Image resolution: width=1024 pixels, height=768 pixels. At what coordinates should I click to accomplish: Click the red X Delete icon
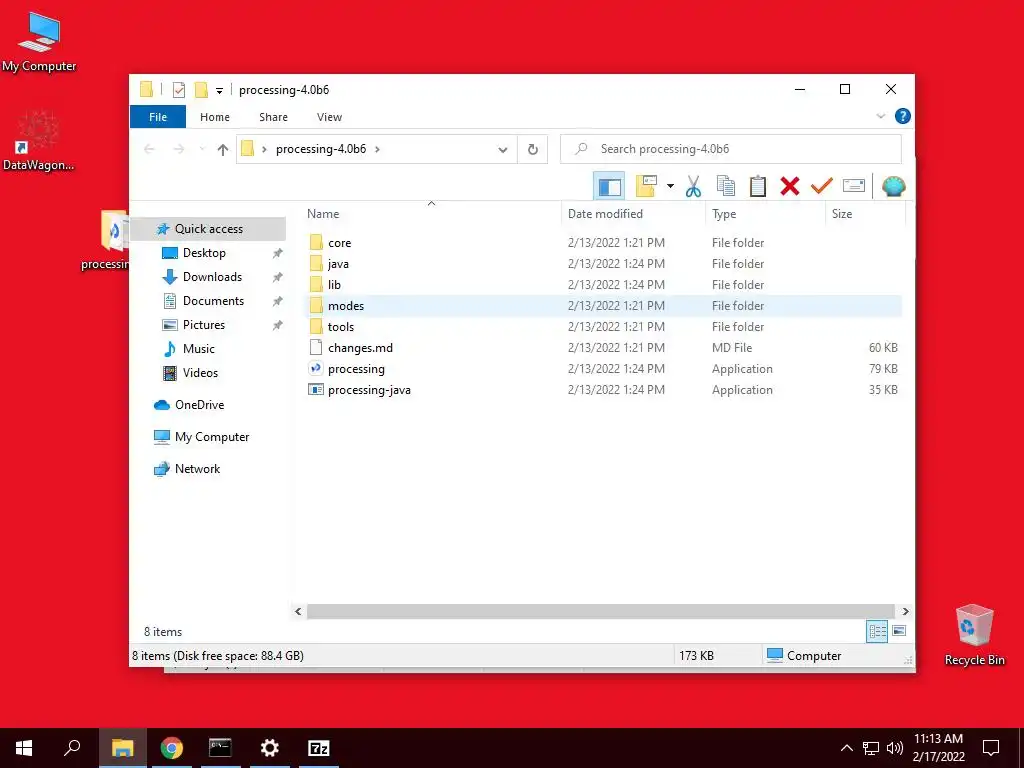[790, 187]
